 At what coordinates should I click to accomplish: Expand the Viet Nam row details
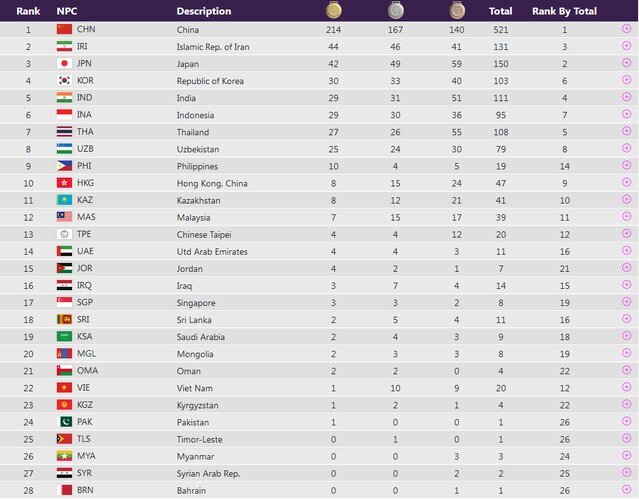click(626, 388)
